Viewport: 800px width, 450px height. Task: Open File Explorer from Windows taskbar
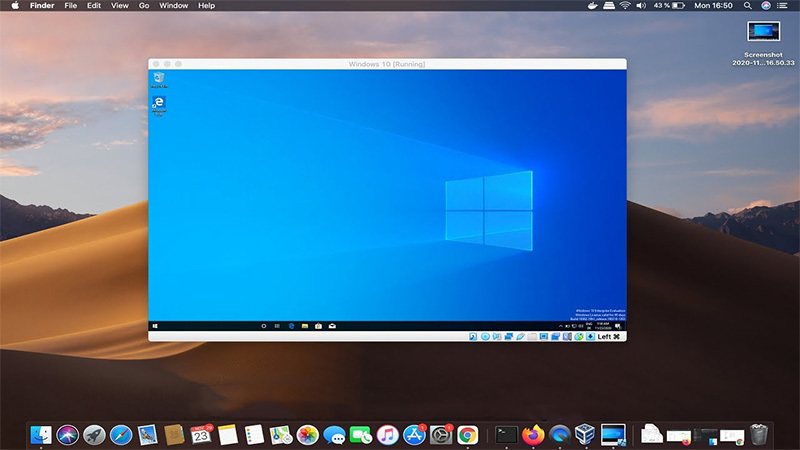[305, 326]
